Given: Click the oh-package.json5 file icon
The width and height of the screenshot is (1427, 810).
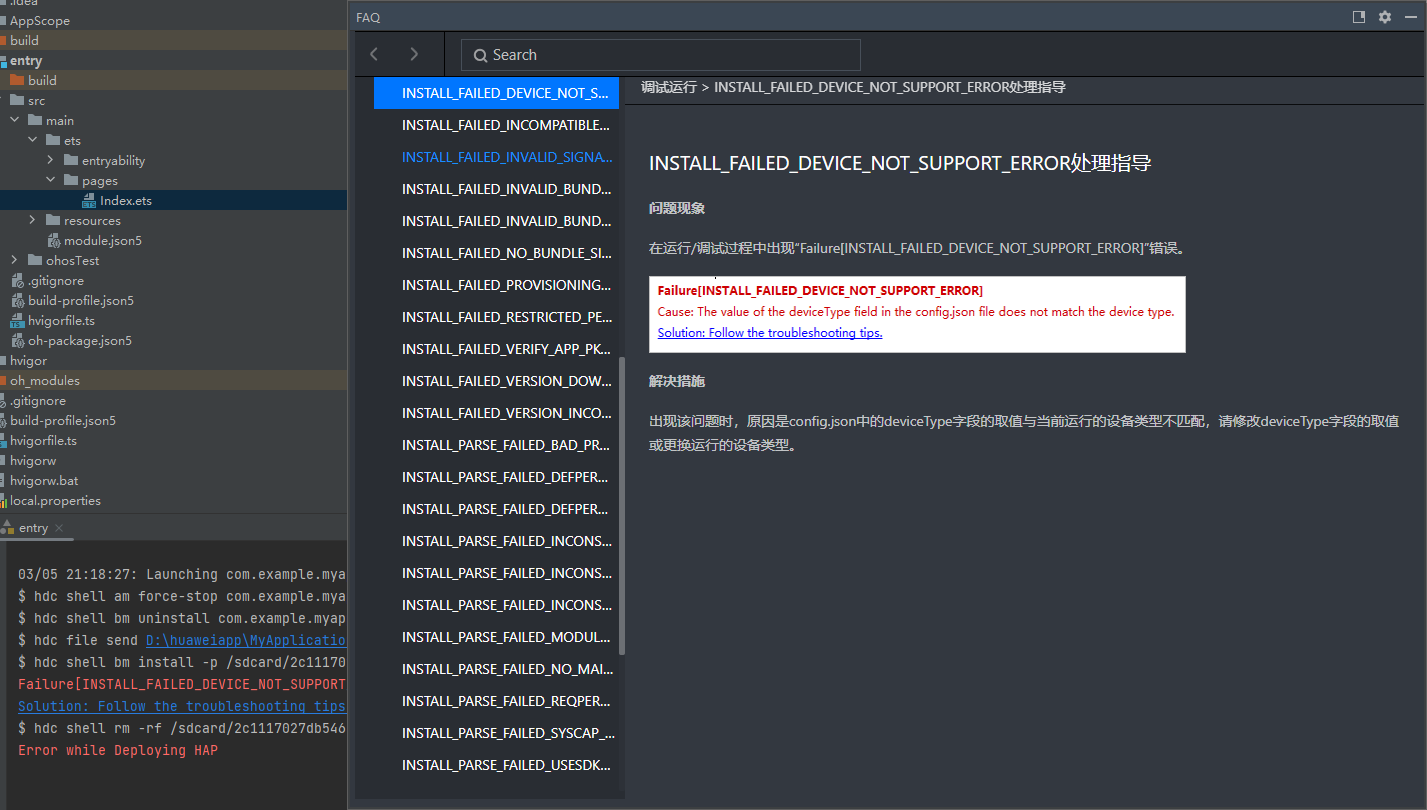Looking at the screenshot, I should click(x=18, y=341).
